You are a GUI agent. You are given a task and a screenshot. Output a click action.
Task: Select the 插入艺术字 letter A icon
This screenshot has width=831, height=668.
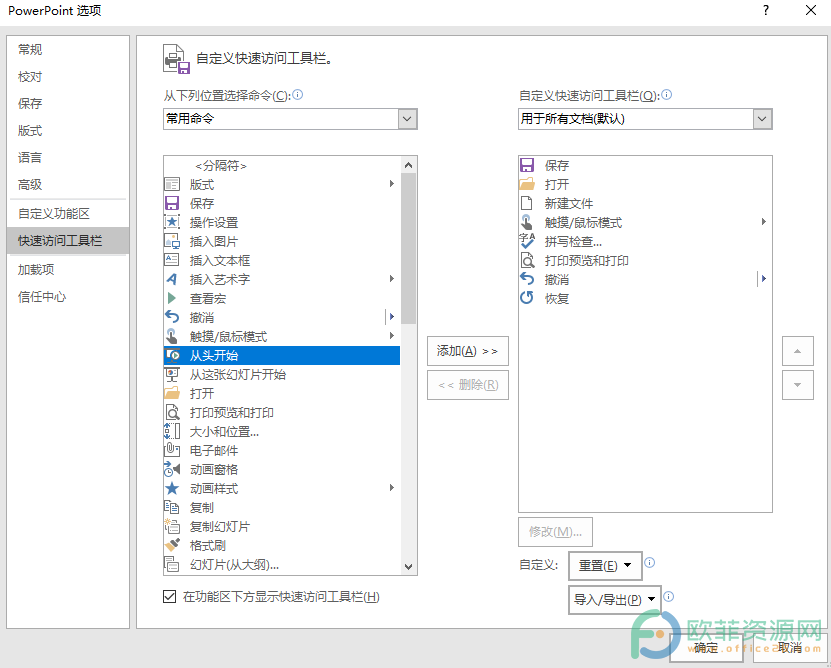coord(172,279)
